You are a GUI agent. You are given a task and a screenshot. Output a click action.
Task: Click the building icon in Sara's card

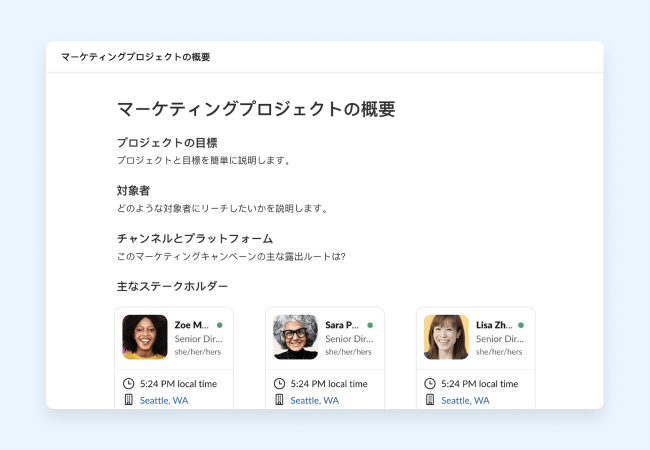(279, 400)
